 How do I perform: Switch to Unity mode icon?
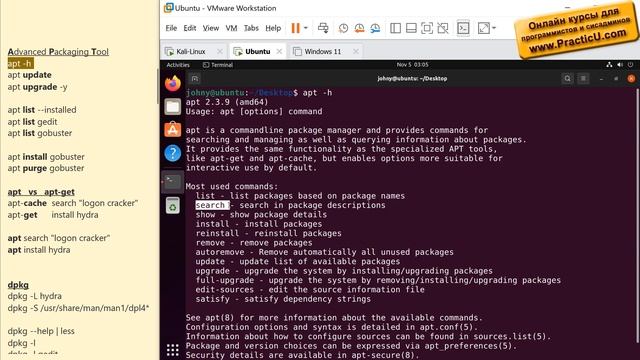[443, 28]
